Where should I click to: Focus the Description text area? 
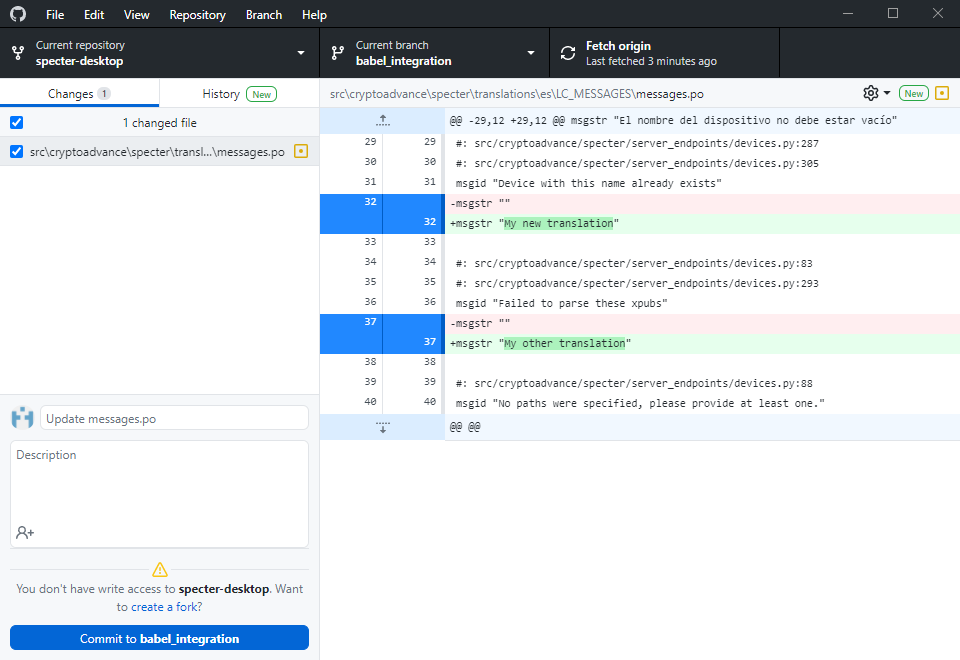159,493
